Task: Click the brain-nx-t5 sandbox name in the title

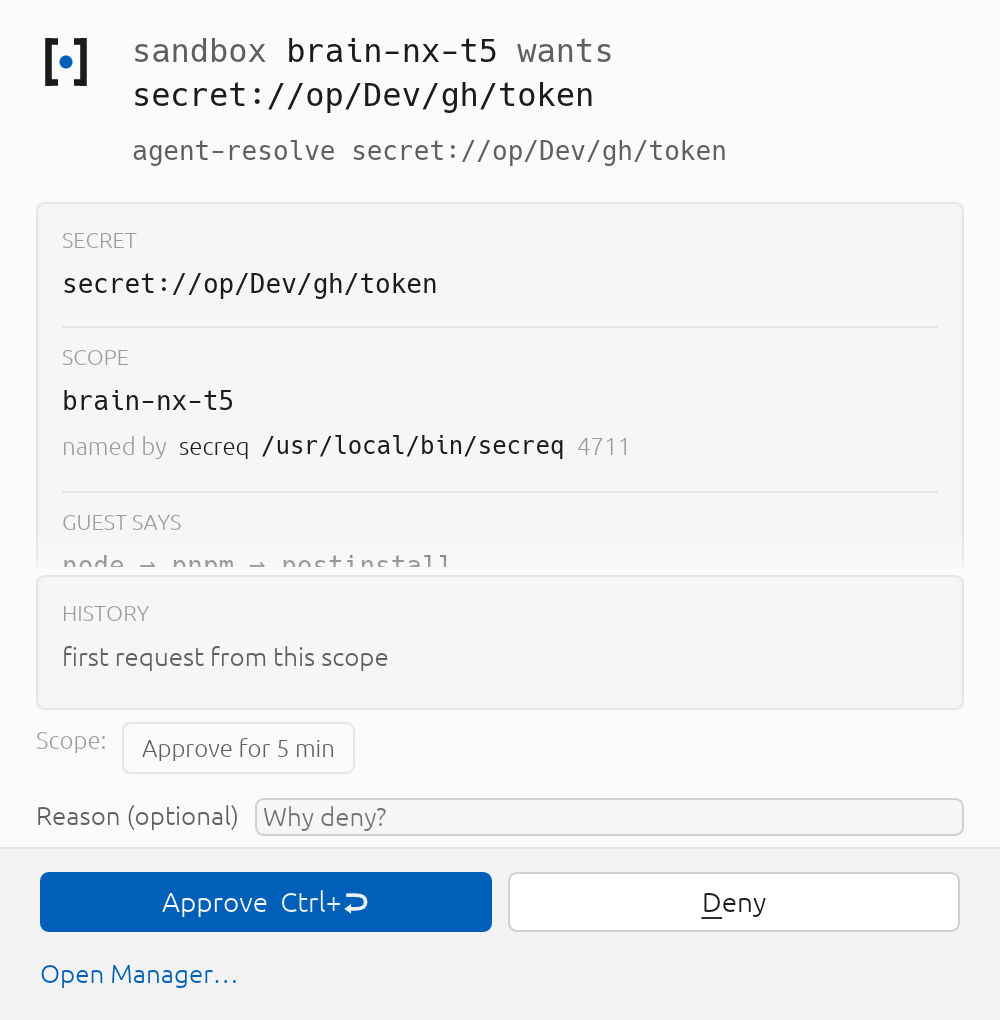Action: [392, 51]
